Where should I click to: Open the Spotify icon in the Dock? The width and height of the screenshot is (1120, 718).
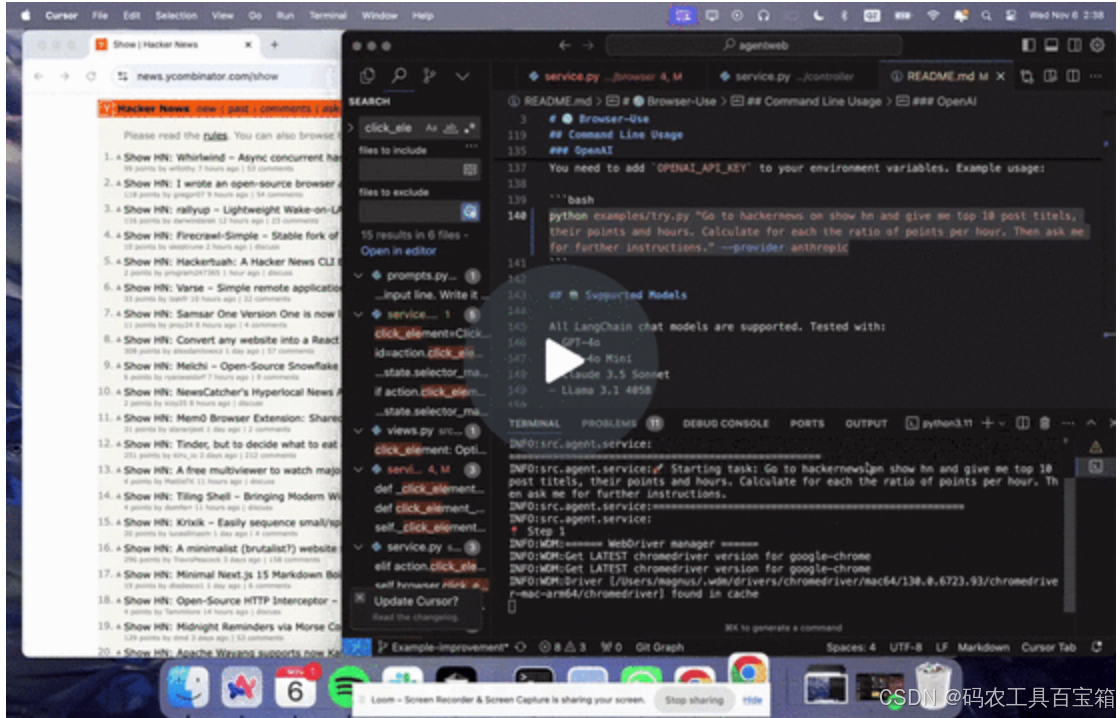tap(348, 686)
